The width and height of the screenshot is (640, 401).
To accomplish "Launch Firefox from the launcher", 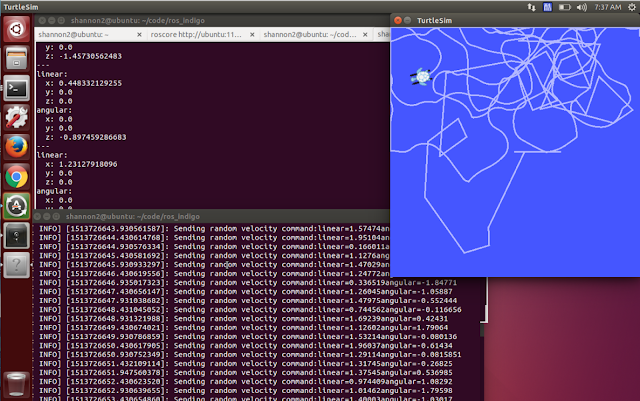I will coord(16,147).
